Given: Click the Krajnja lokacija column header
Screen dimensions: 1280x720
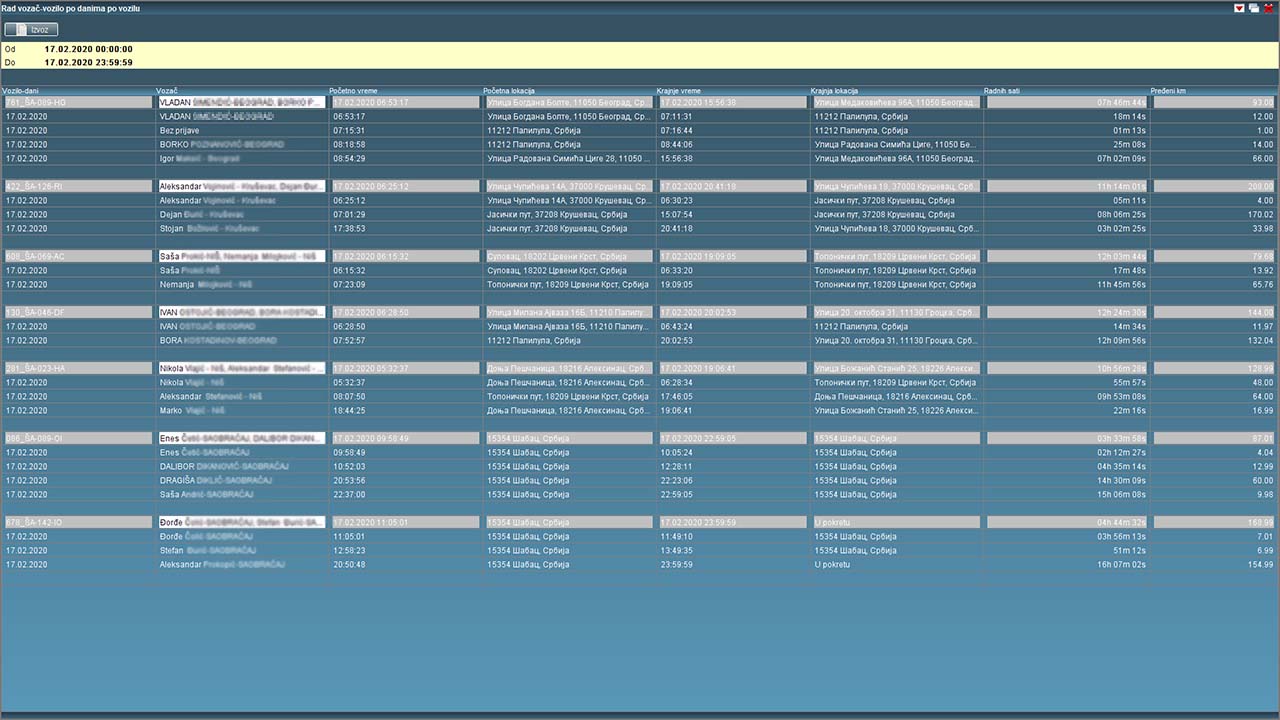Looking at the screenshot, I should tap(834, 91).
